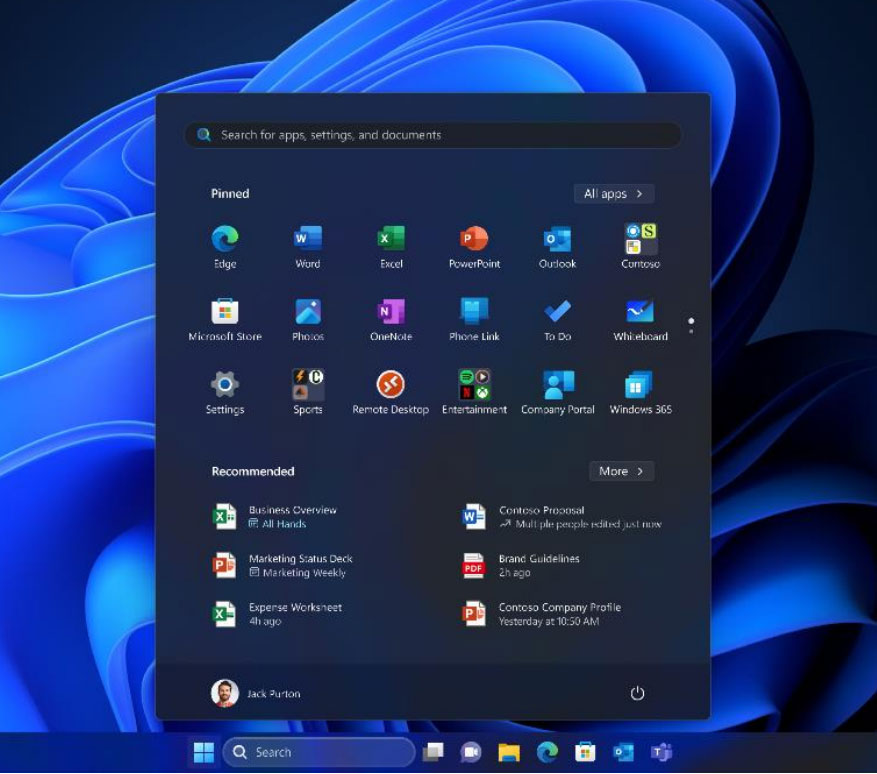Viewport: 877px width, 774px height.
Task: Open the Entertainment app folder
Action: [474, 393]
